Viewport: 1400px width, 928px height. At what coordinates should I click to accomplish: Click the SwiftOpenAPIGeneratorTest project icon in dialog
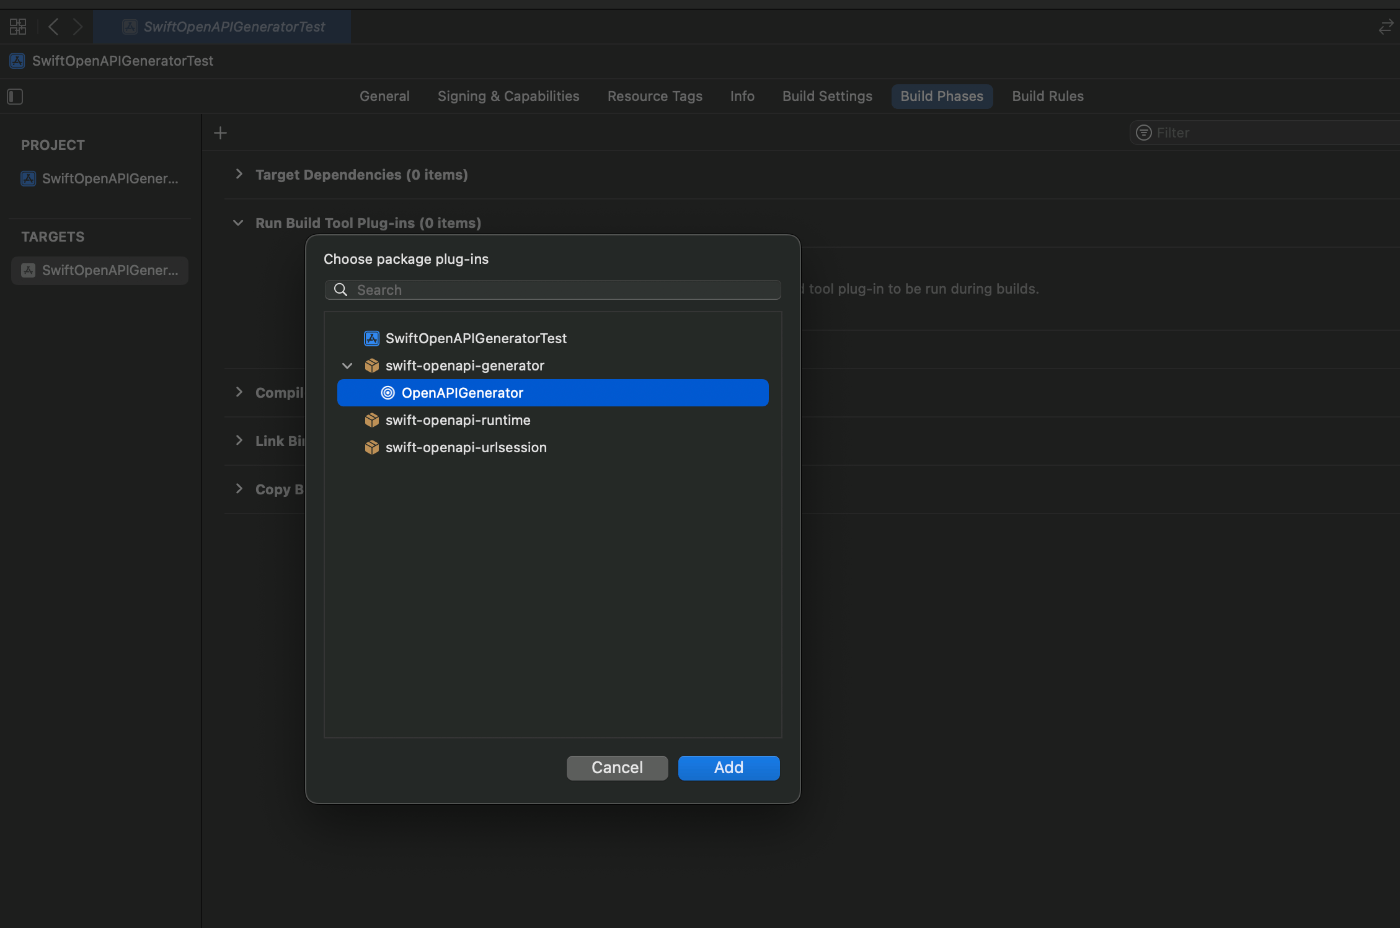click(x=372, y=338)
